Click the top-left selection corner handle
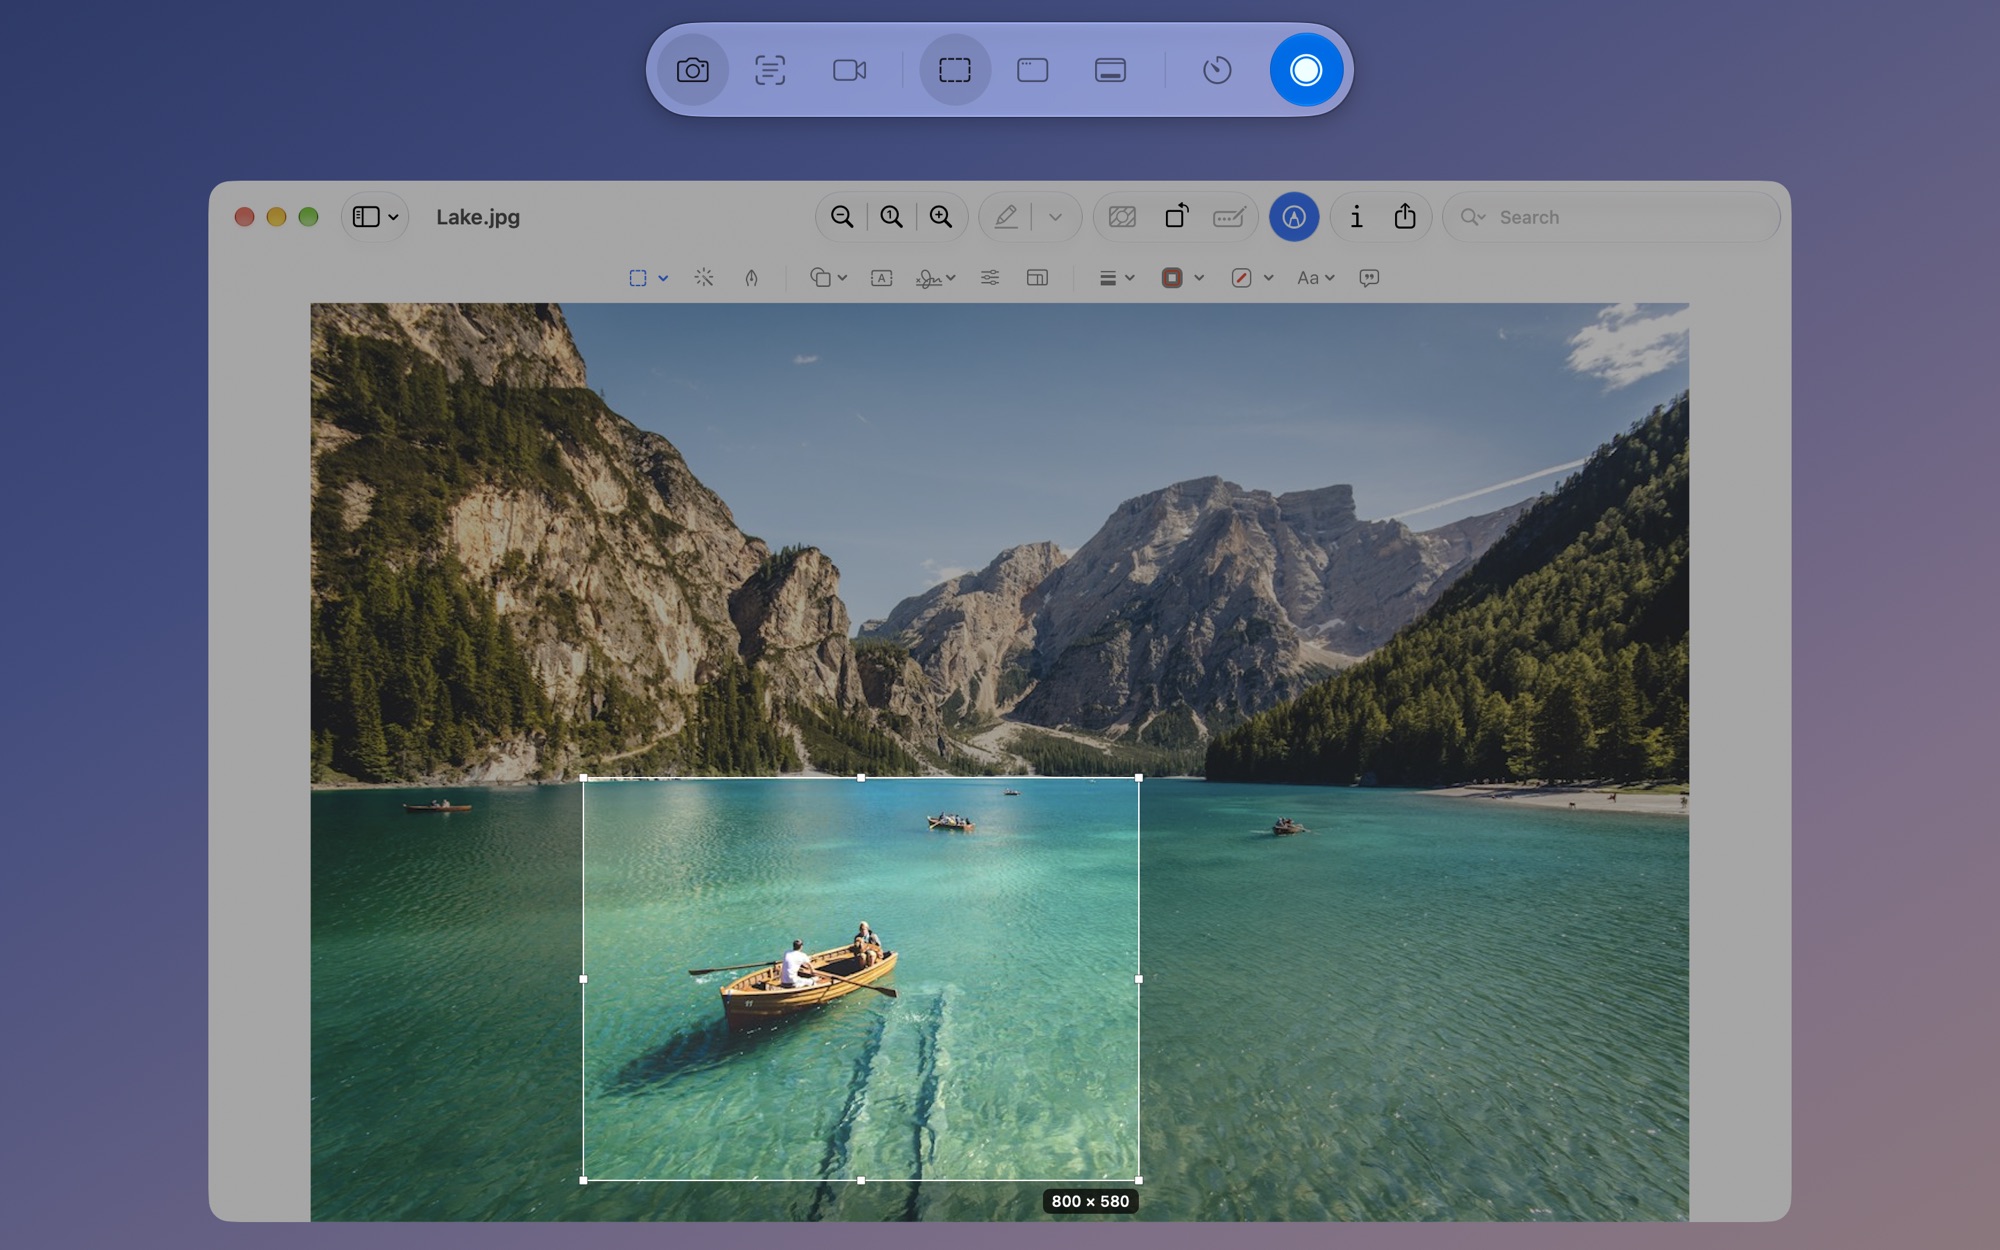The image size is (2000, 1250). [583, 777]
